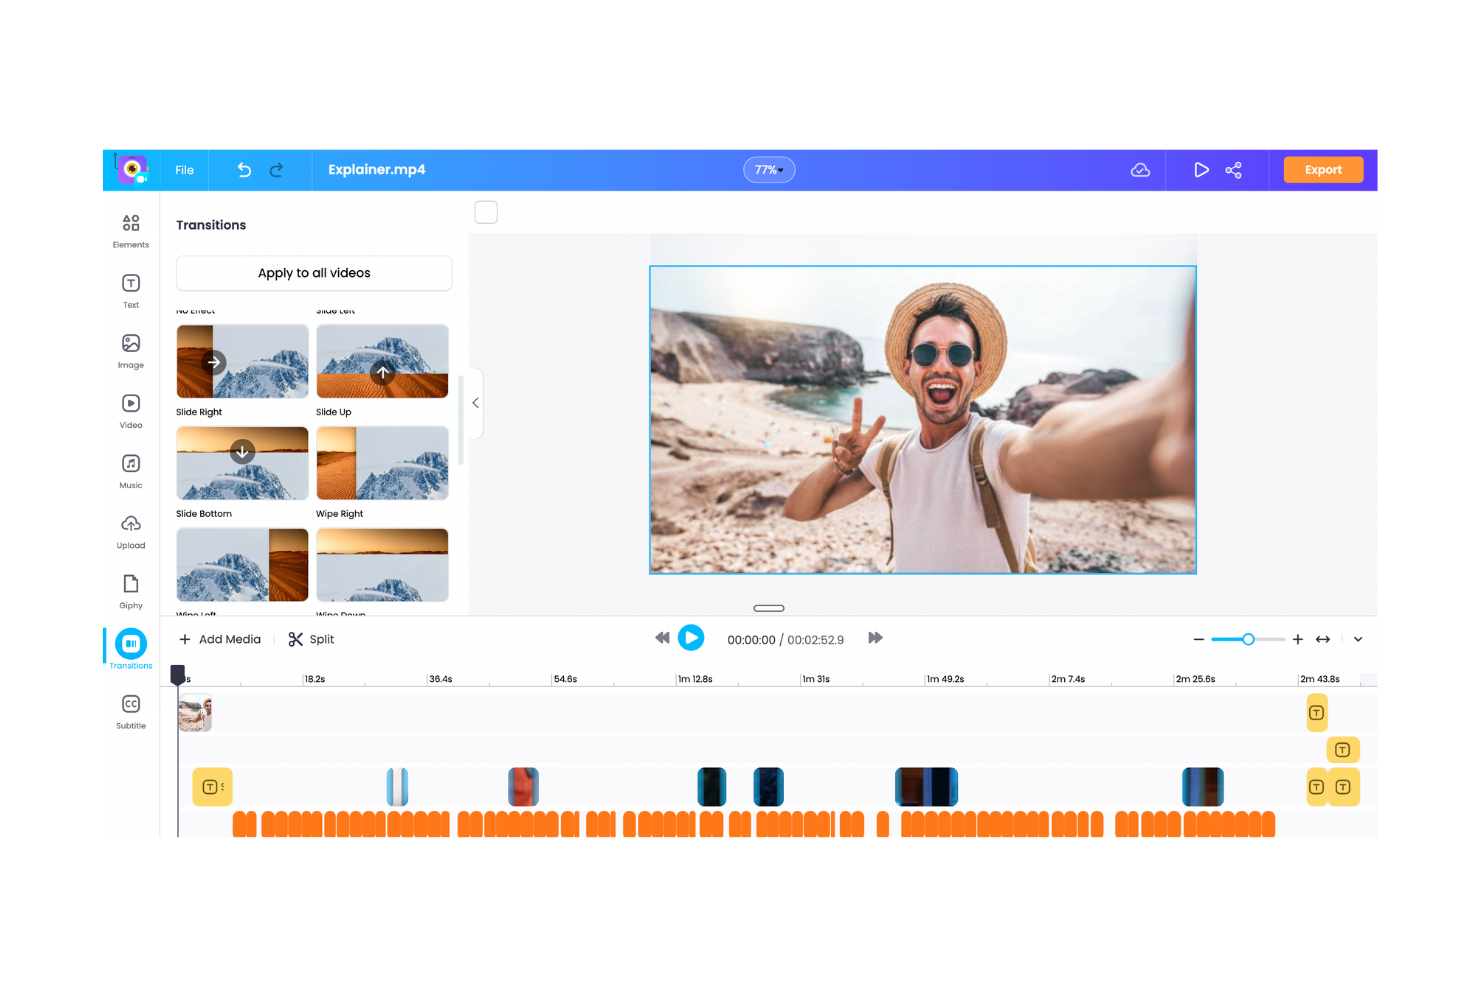The width and height of the screenshot is (1480, 987).
Task: Click the Split tool on the timeline
Action: (311, 639)
